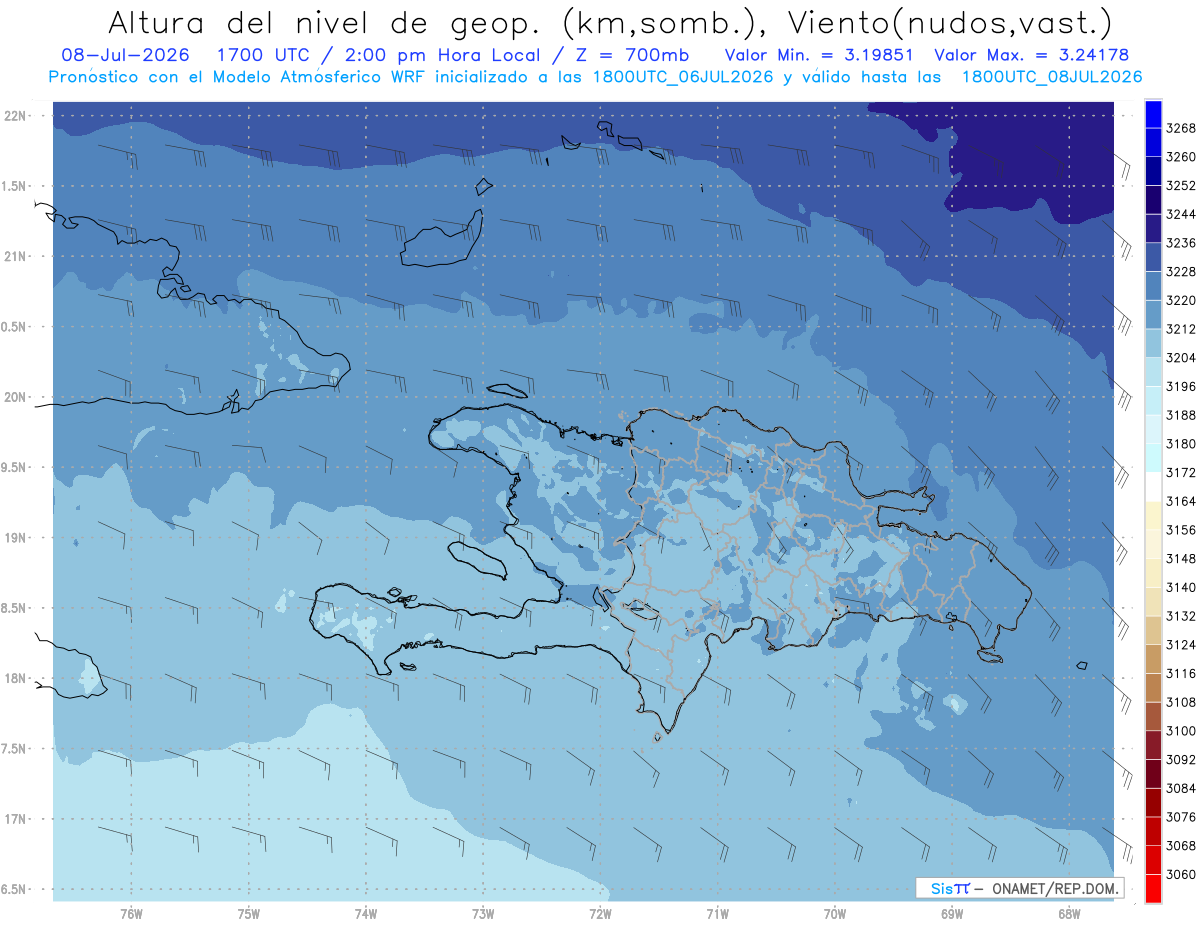Screen dimensions: 1200x927
Task: Click the longitude label 75W
Action: tap(249, 914)
